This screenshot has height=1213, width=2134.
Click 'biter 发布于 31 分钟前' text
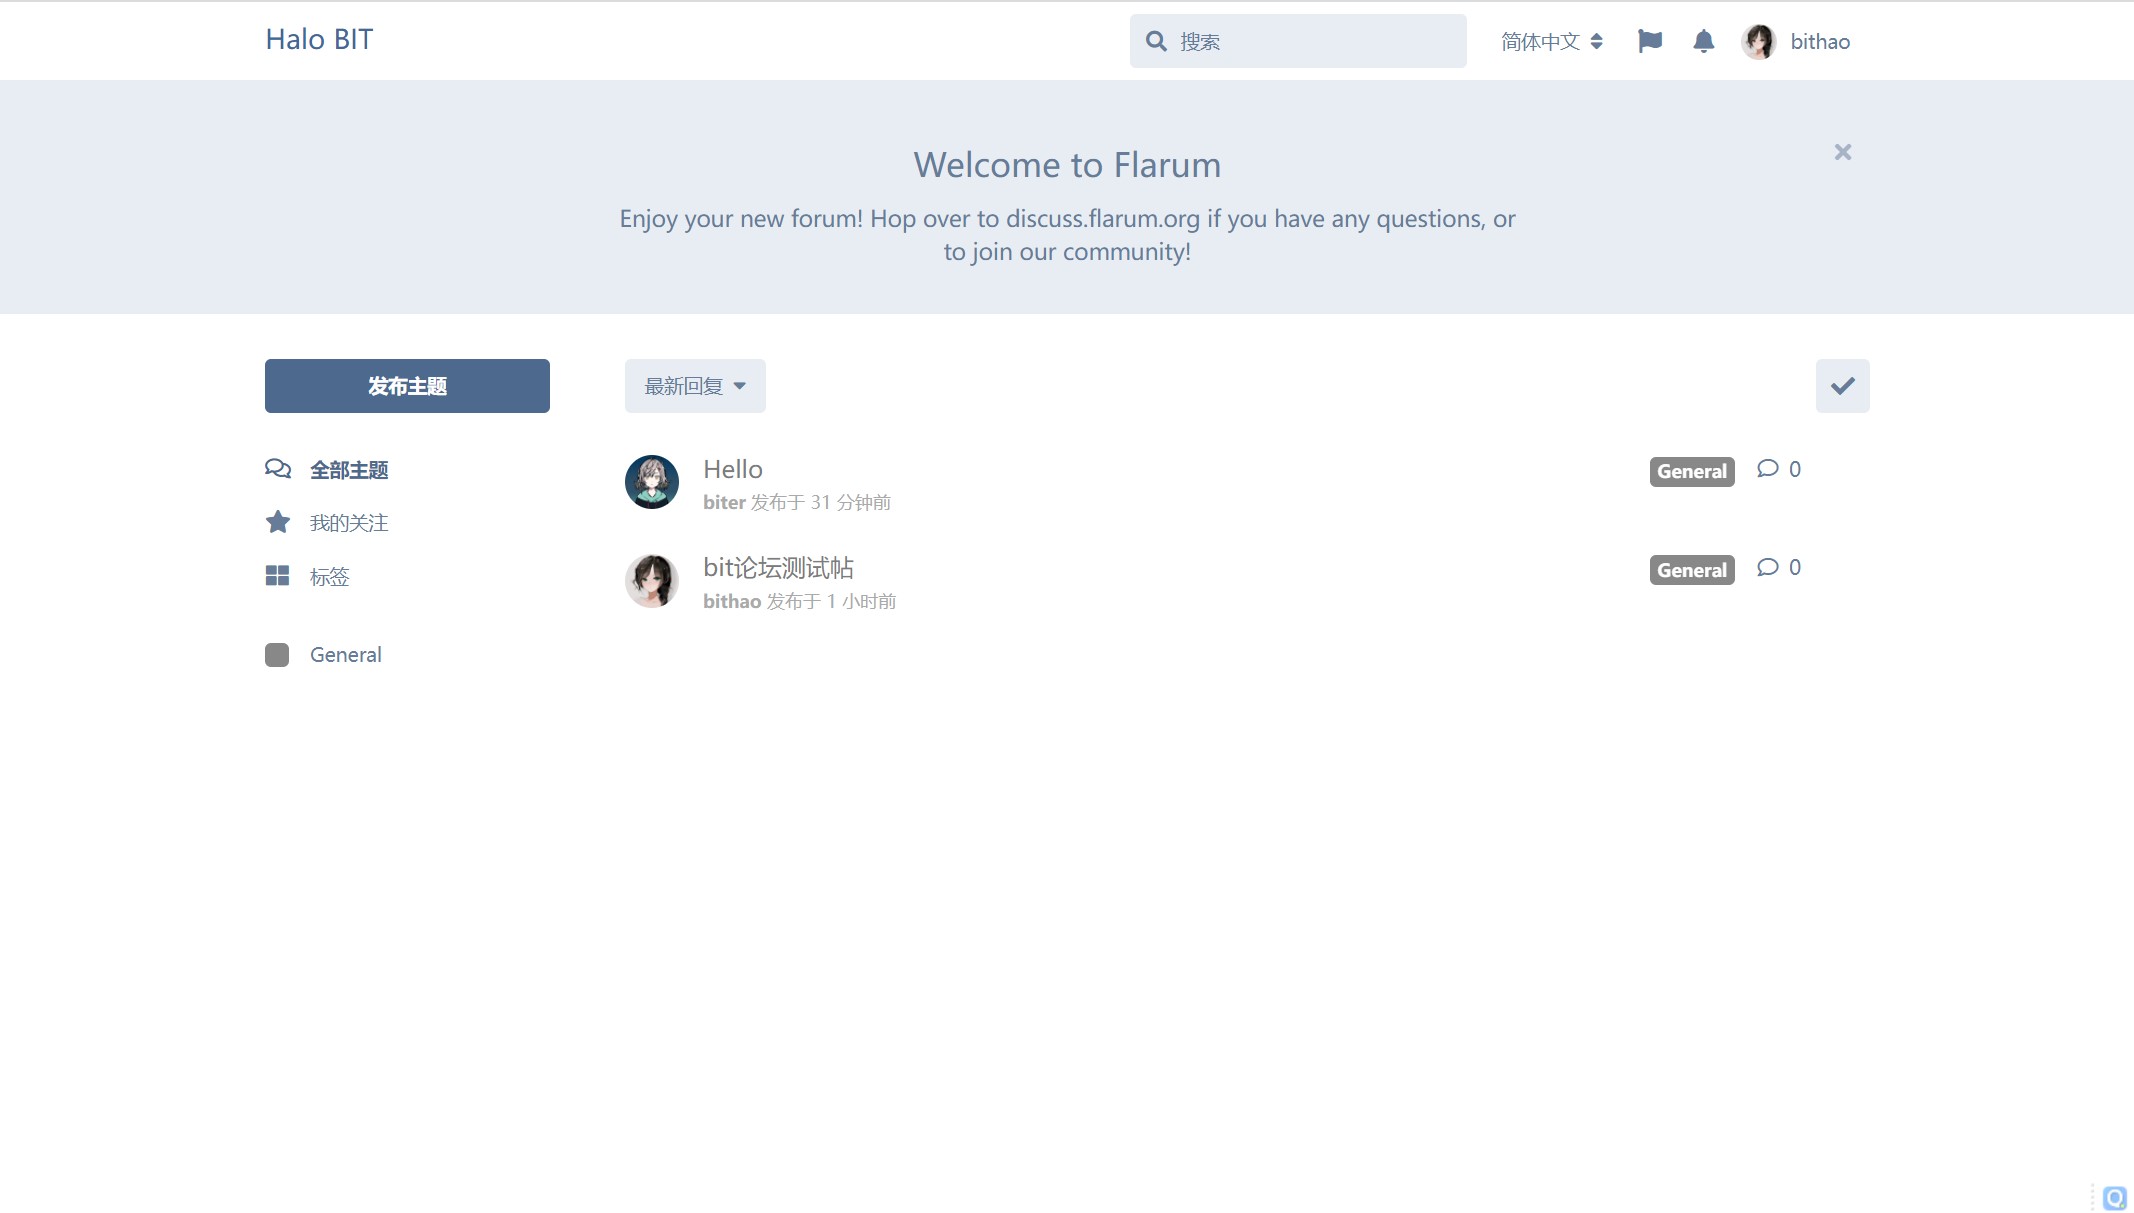[797, 502]
